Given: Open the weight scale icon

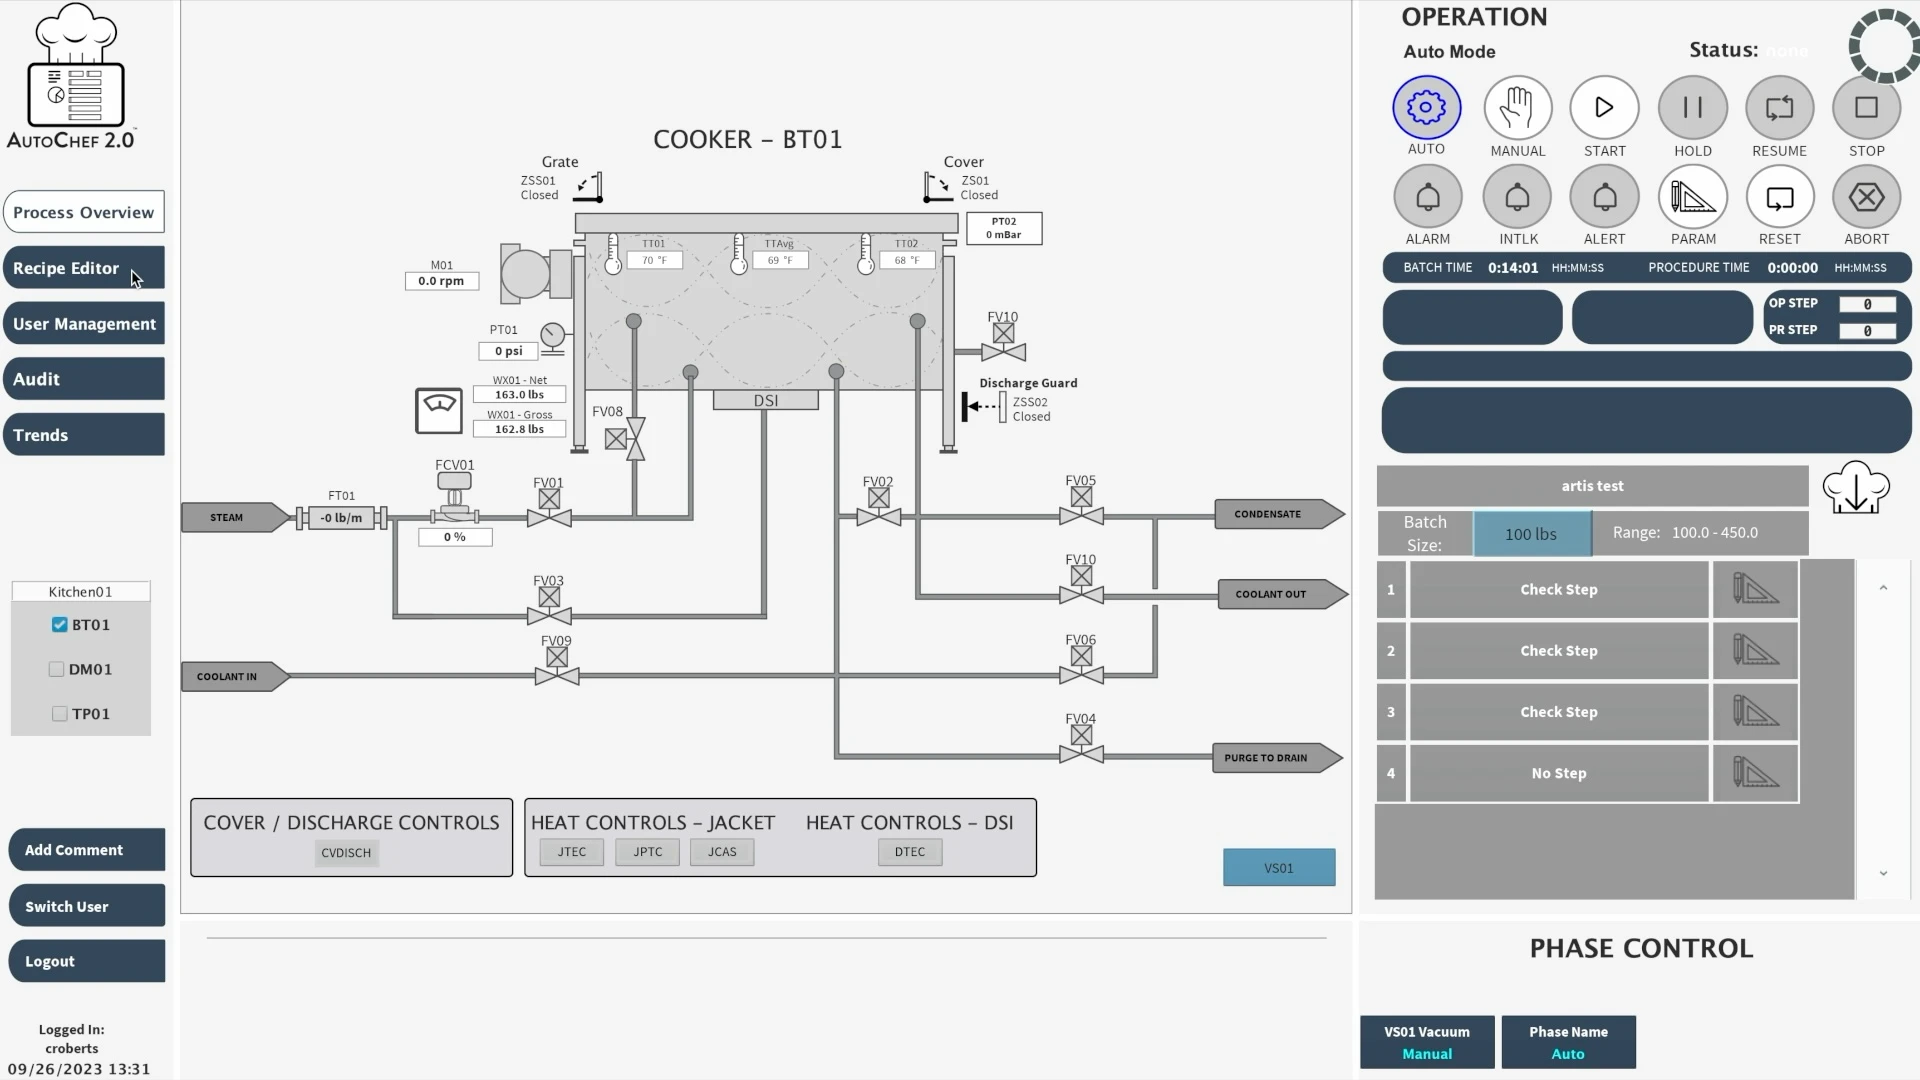Looking at the screenshot, I should coord(438,410).
